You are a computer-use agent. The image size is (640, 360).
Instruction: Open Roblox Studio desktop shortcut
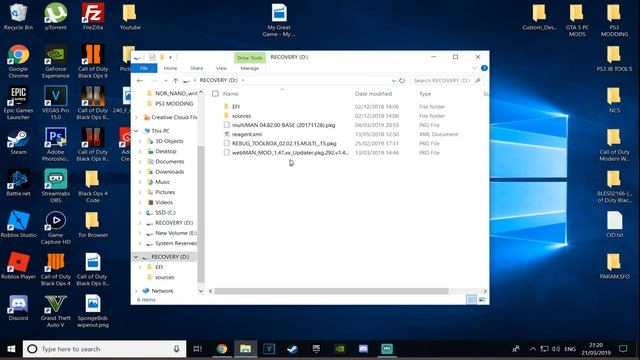pyautogui.click(x=18, y=224)
